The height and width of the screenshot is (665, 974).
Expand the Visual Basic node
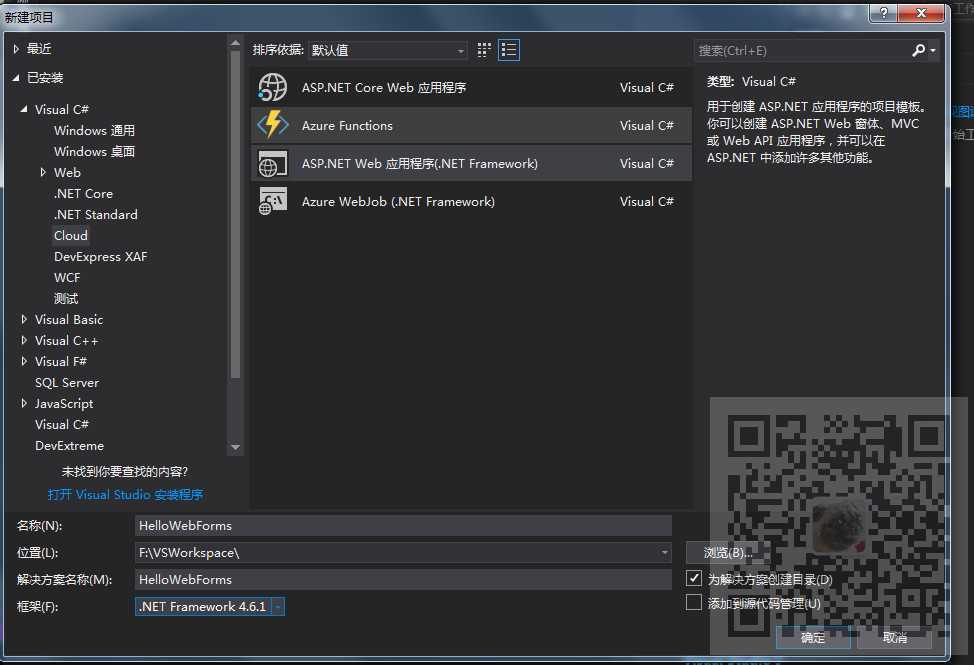pyautogui.click(x=24, y=319)
